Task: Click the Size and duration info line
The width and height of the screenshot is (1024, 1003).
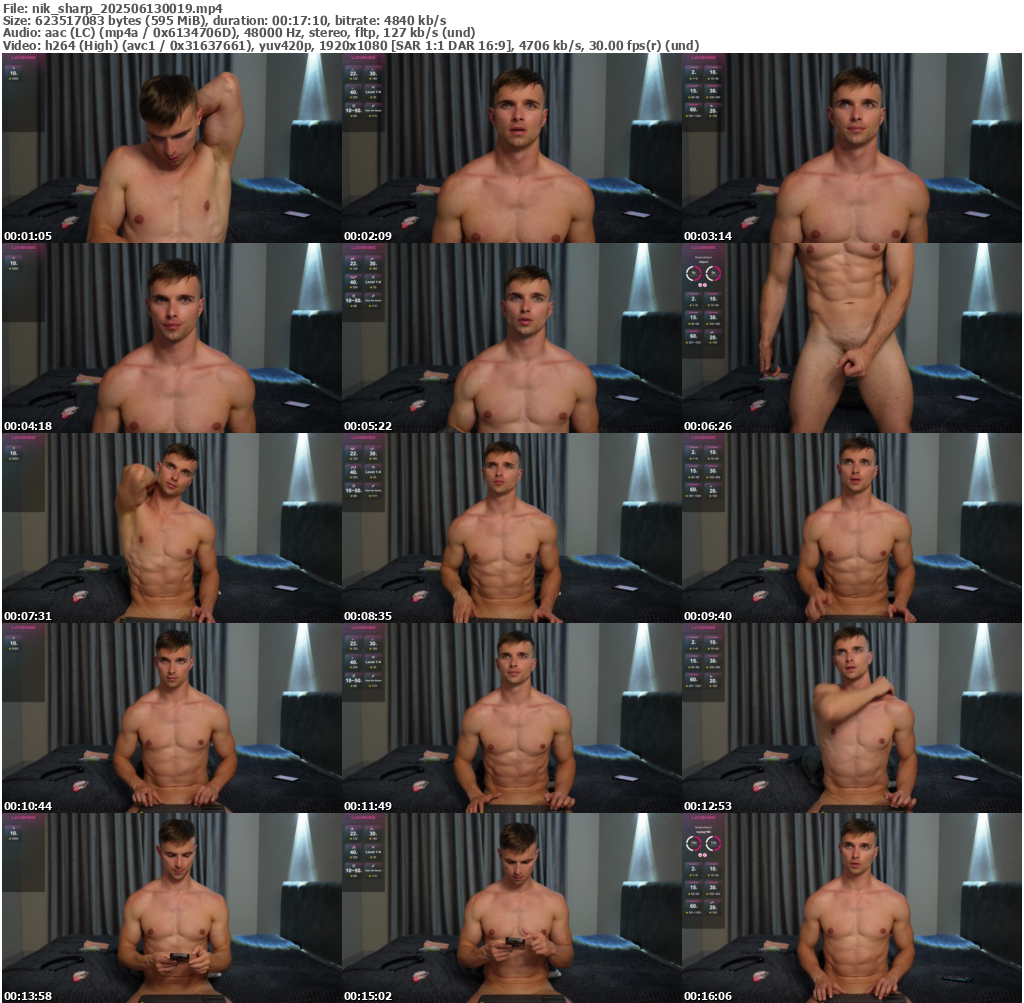Action: click(x=225, y=20)
